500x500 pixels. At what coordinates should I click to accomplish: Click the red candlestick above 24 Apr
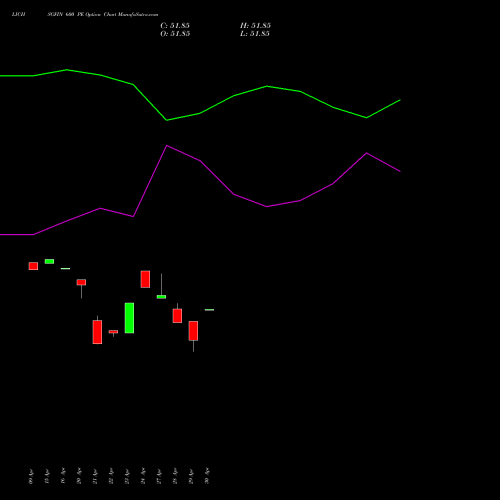click(x=145, y=279)
